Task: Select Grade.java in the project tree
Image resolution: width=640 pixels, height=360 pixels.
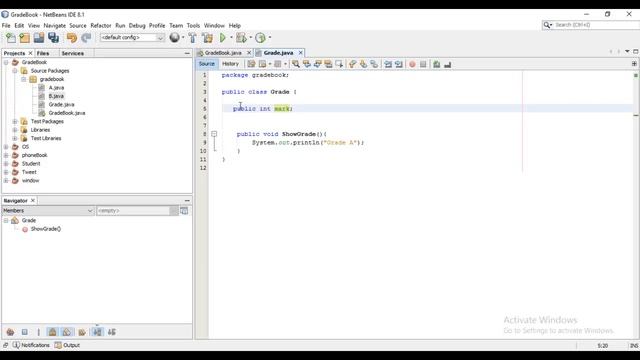Action: 61,105
